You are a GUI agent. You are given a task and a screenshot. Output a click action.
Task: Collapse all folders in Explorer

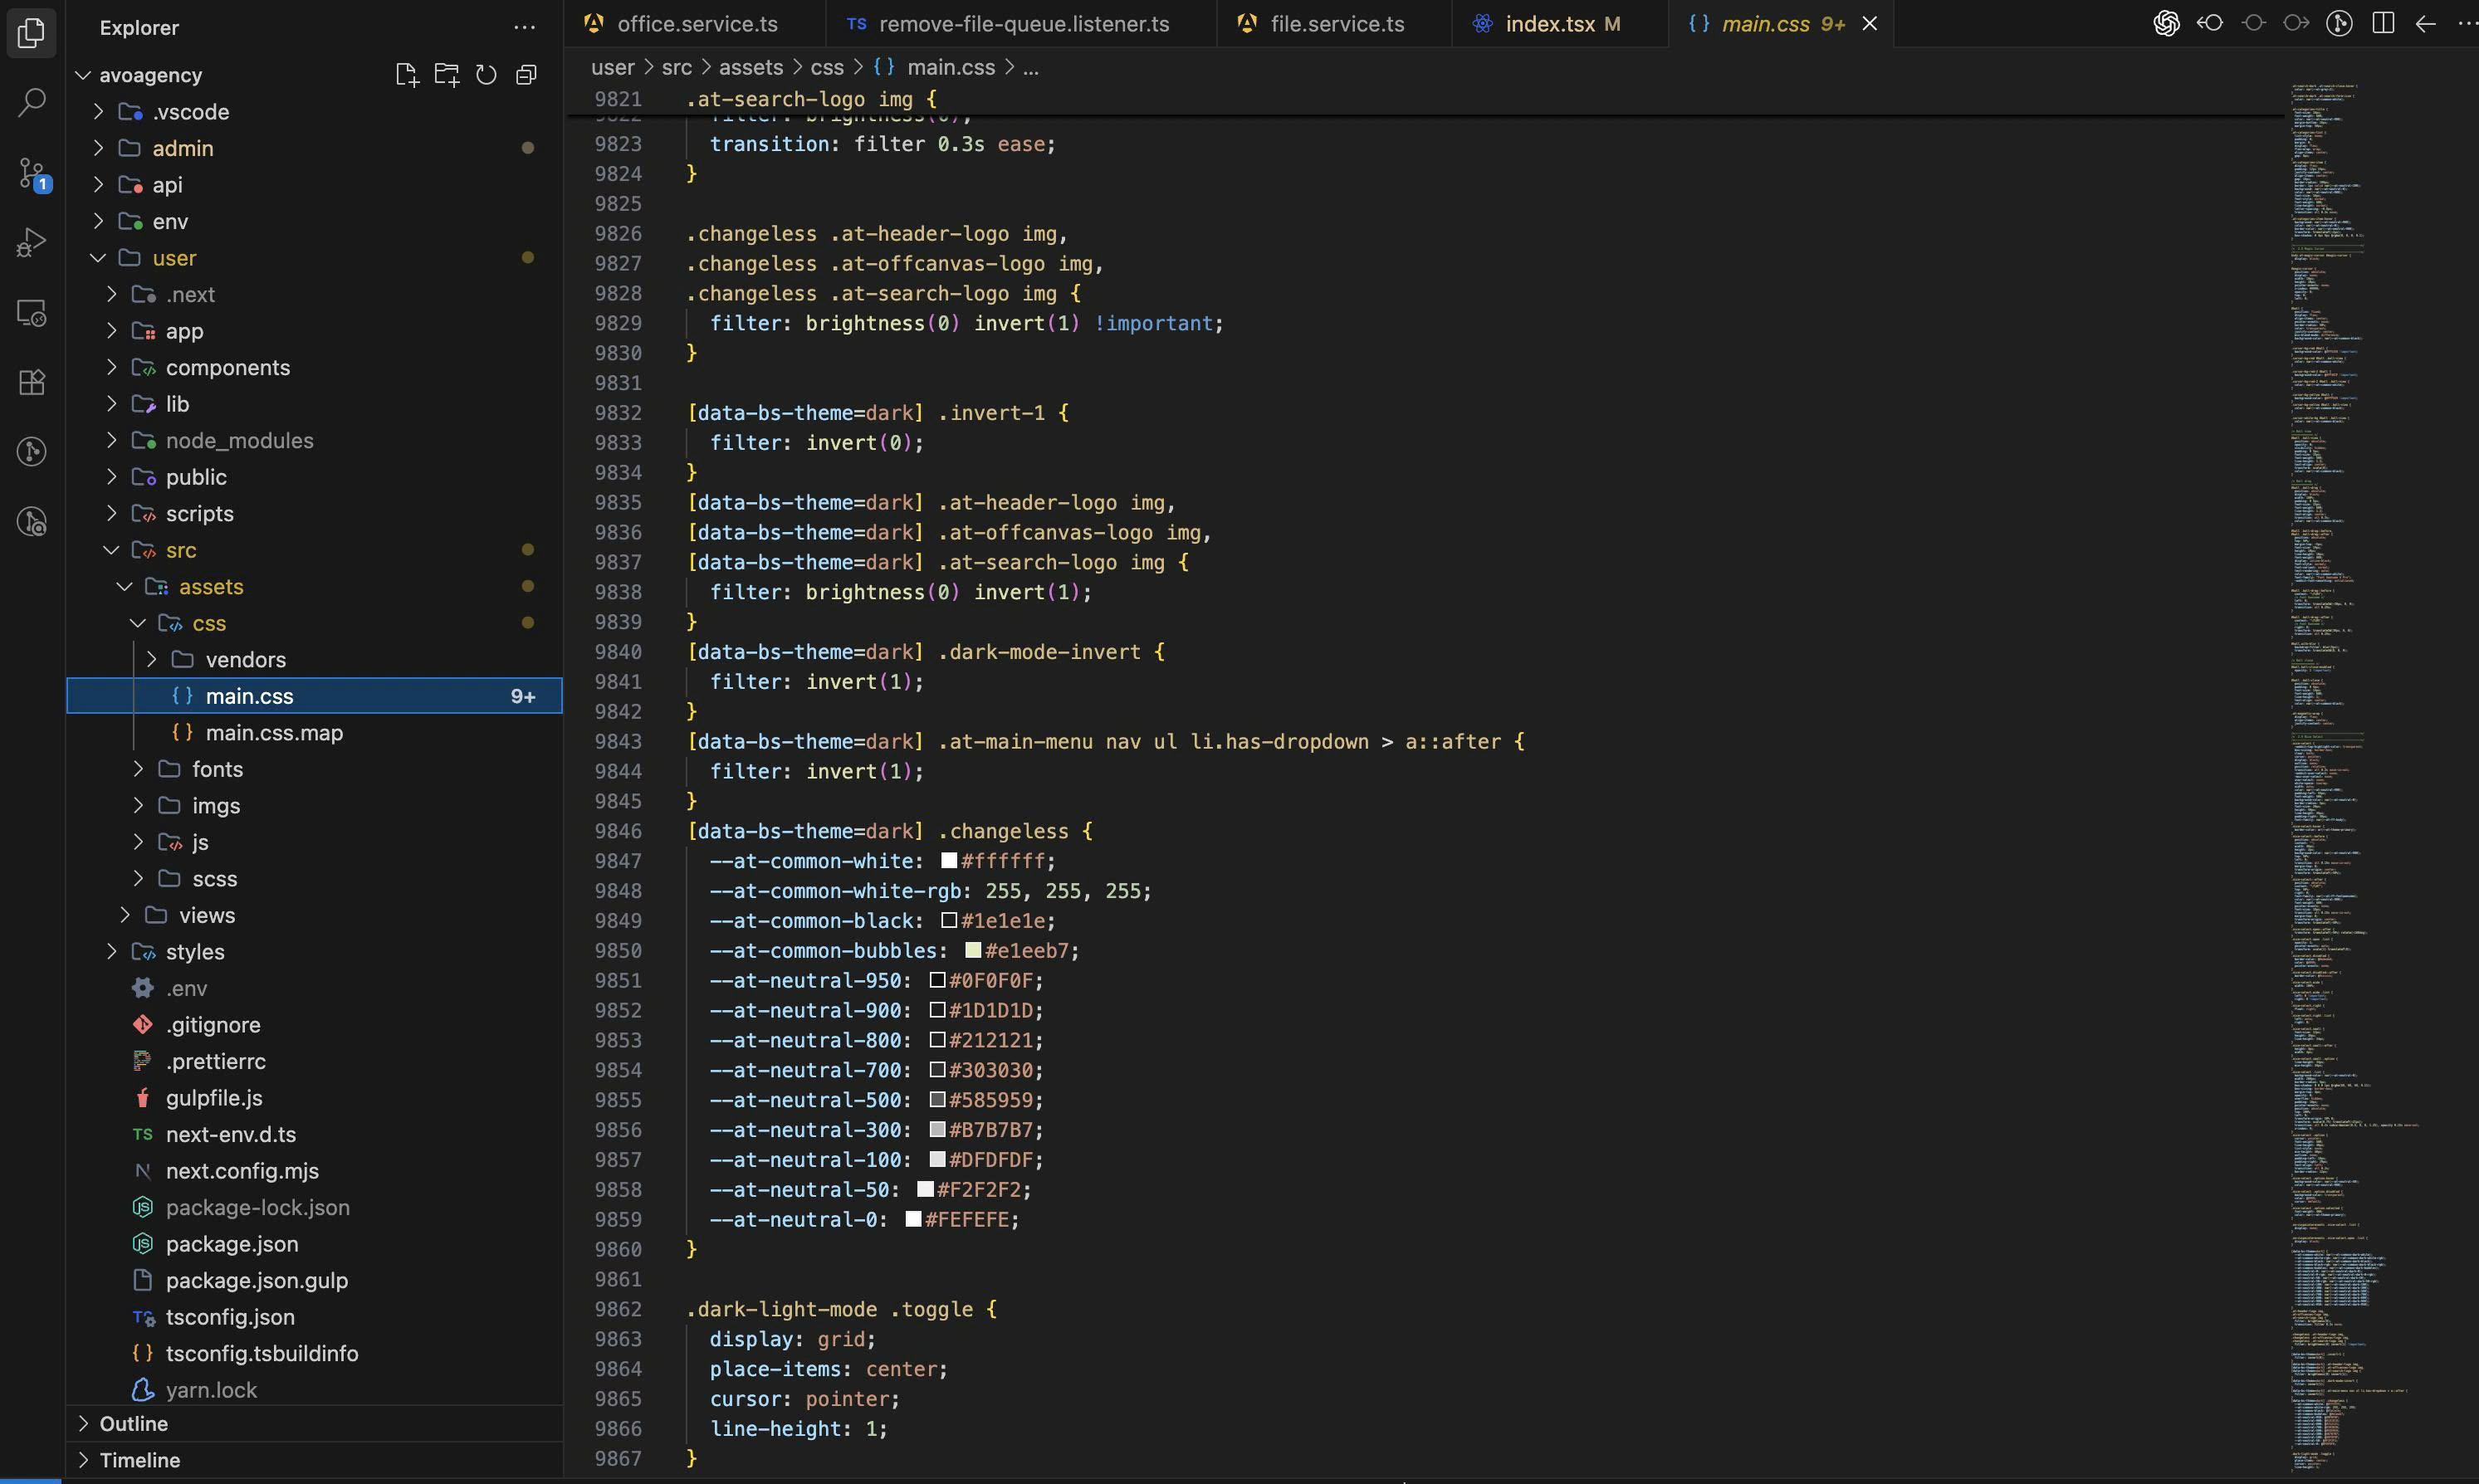click(x=526, y=75)
